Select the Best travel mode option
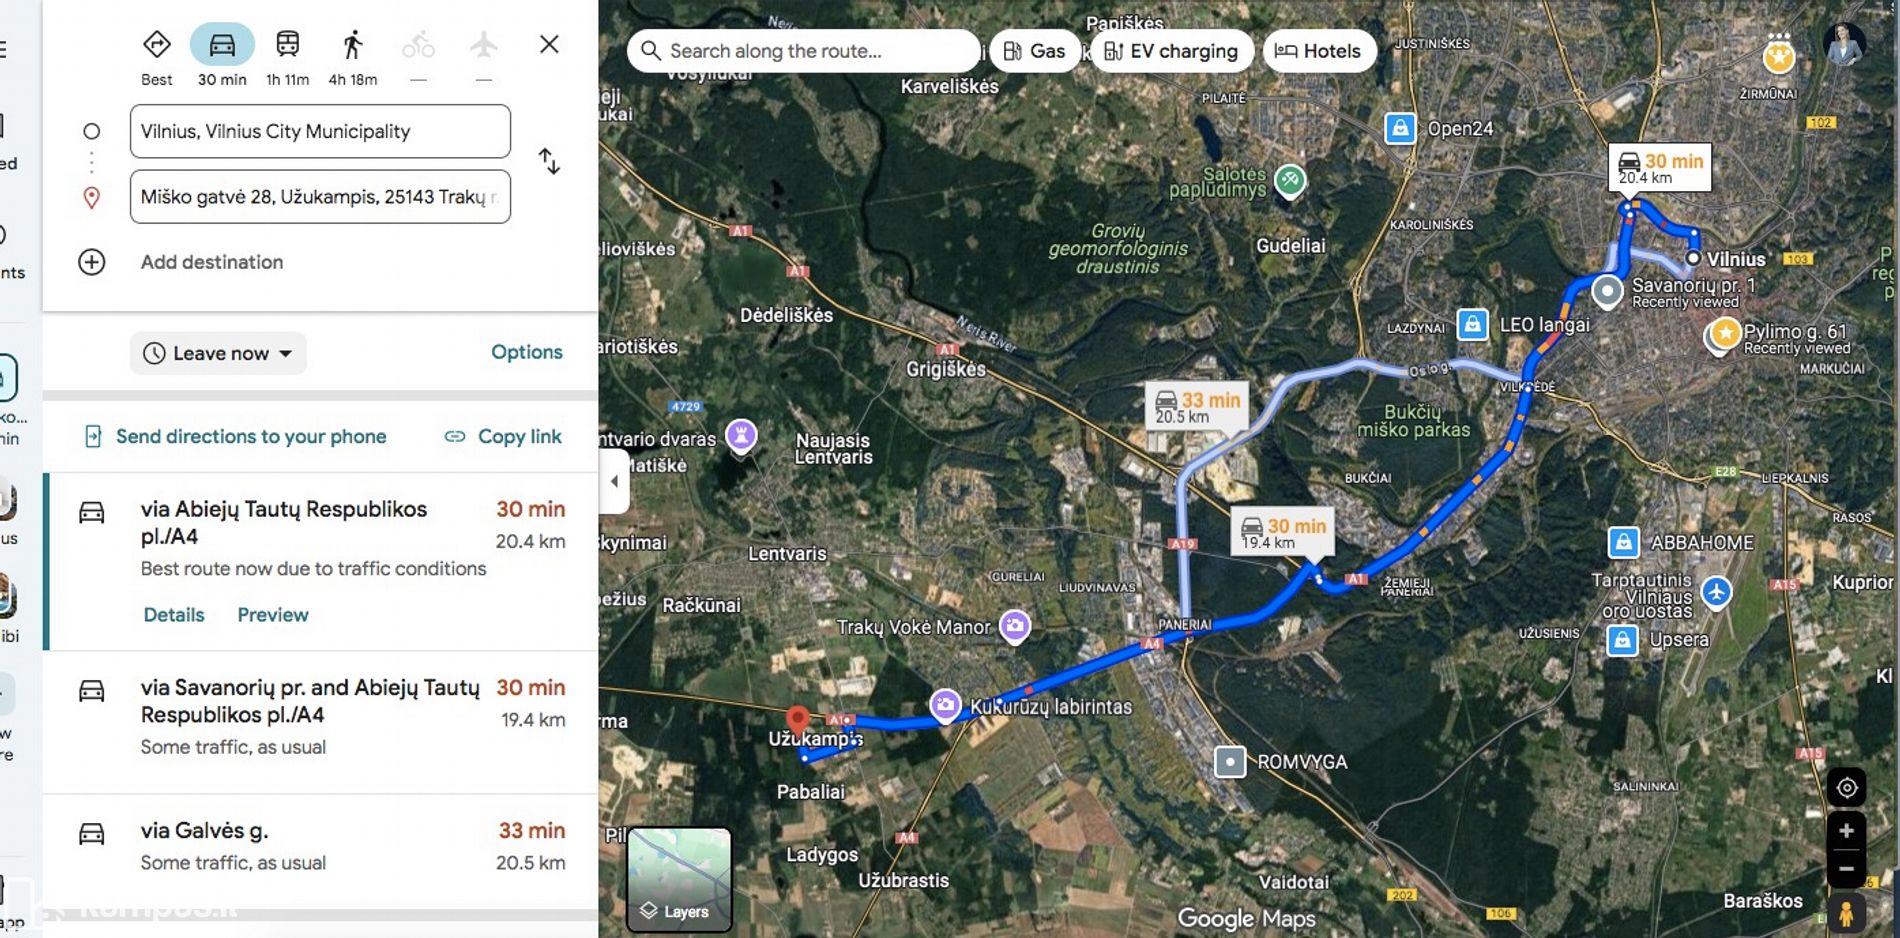1900x938 pixels. click(157, 45)
